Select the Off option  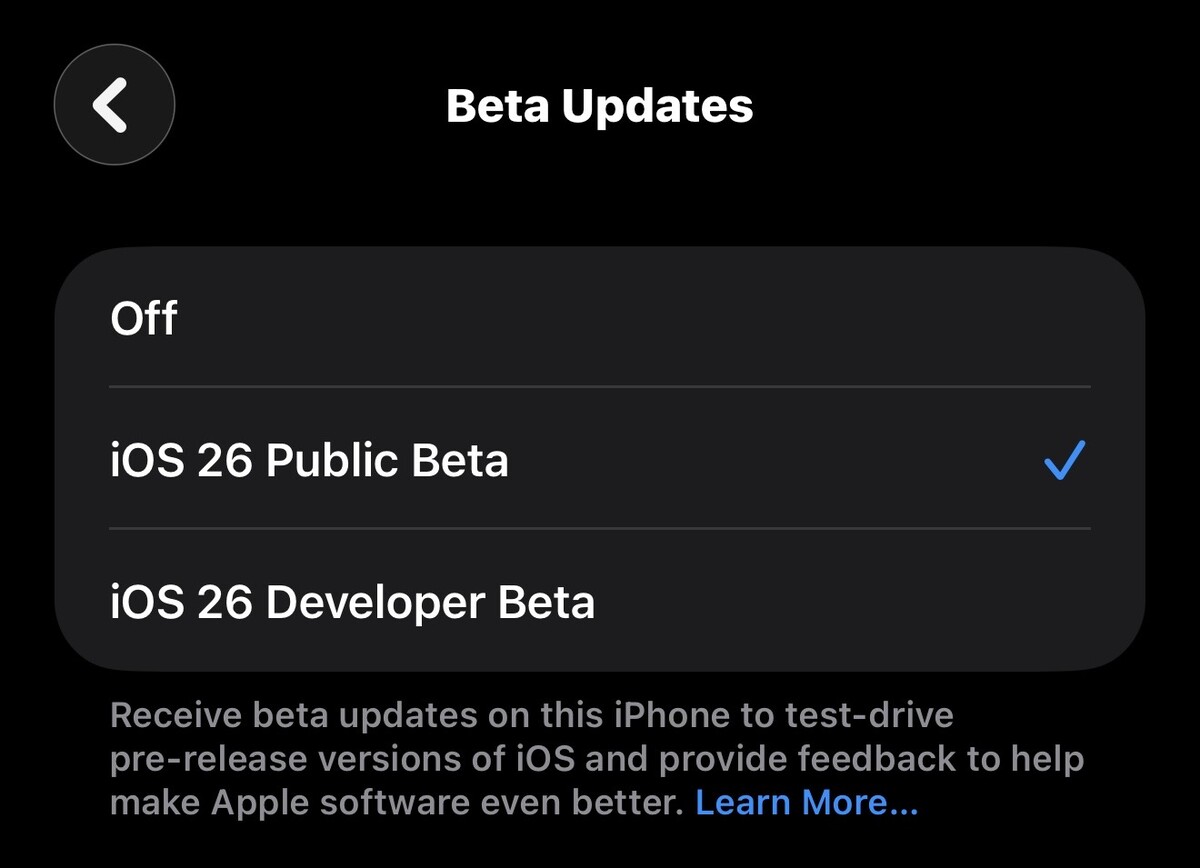tap(600, 319)
